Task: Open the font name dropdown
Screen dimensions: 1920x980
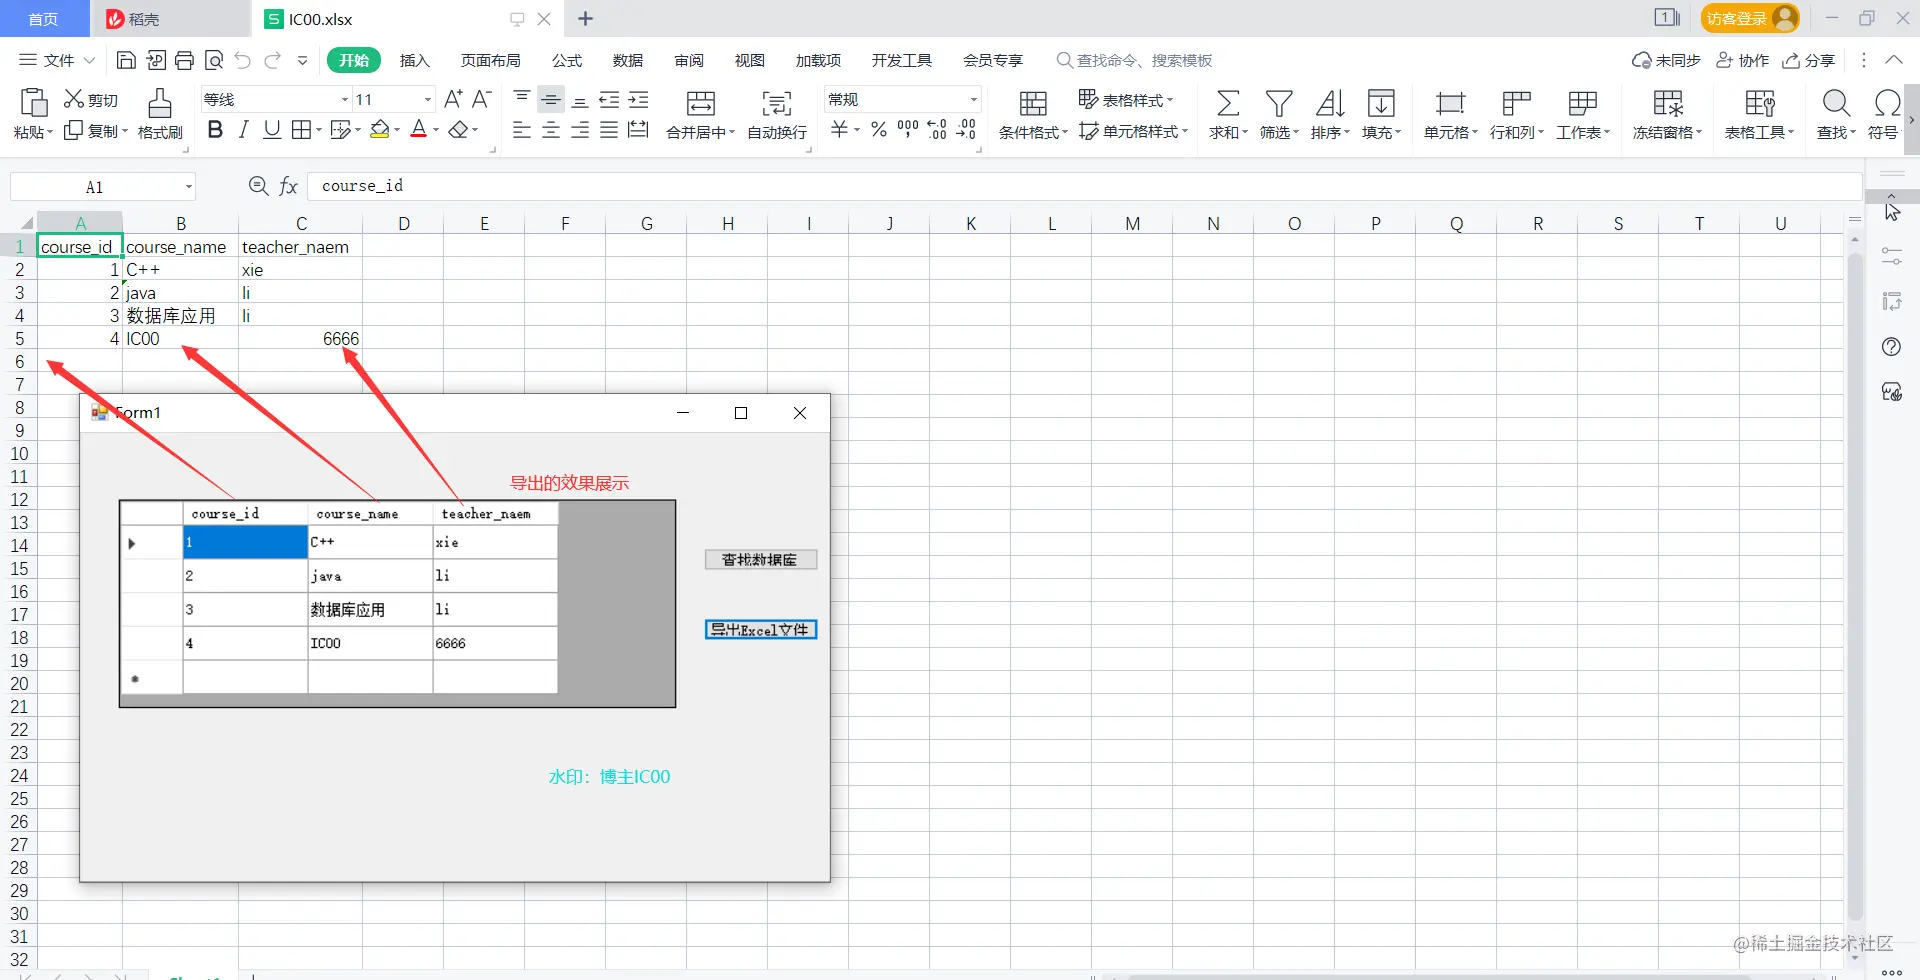Action: (x=345, y=99)
